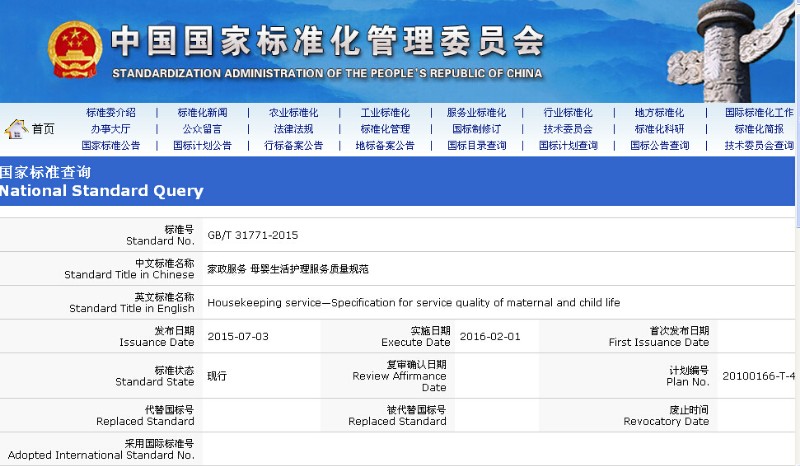The height and width of the screenshot is (466, 800).
Task: Open 技术委员会查询 link
Action: (759, 145)
